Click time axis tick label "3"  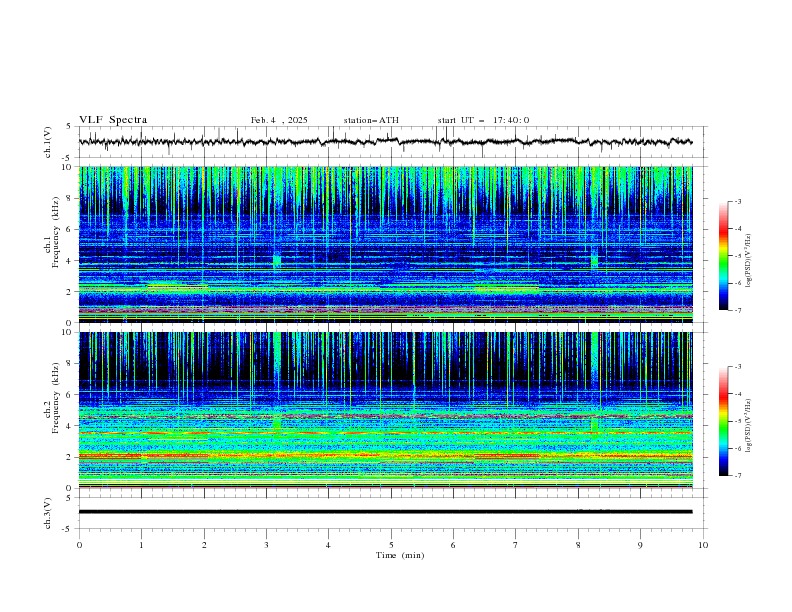coord(266,545)
